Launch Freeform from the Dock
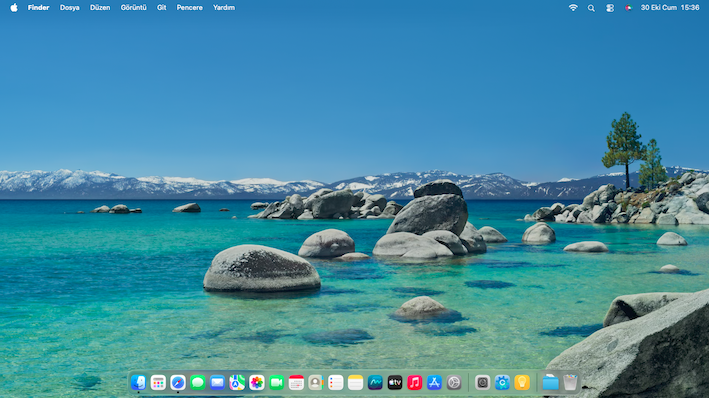The width and height of the screenshot is (709, 398). [375, 383]
